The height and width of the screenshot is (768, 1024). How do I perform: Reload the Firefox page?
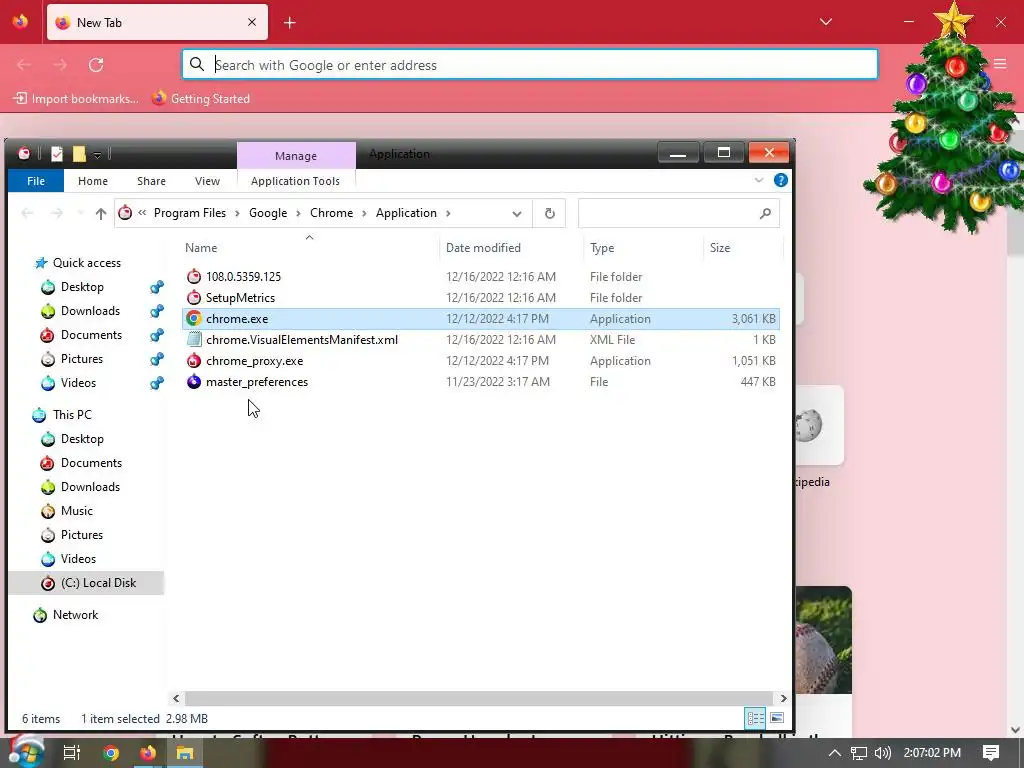(96, 65)
